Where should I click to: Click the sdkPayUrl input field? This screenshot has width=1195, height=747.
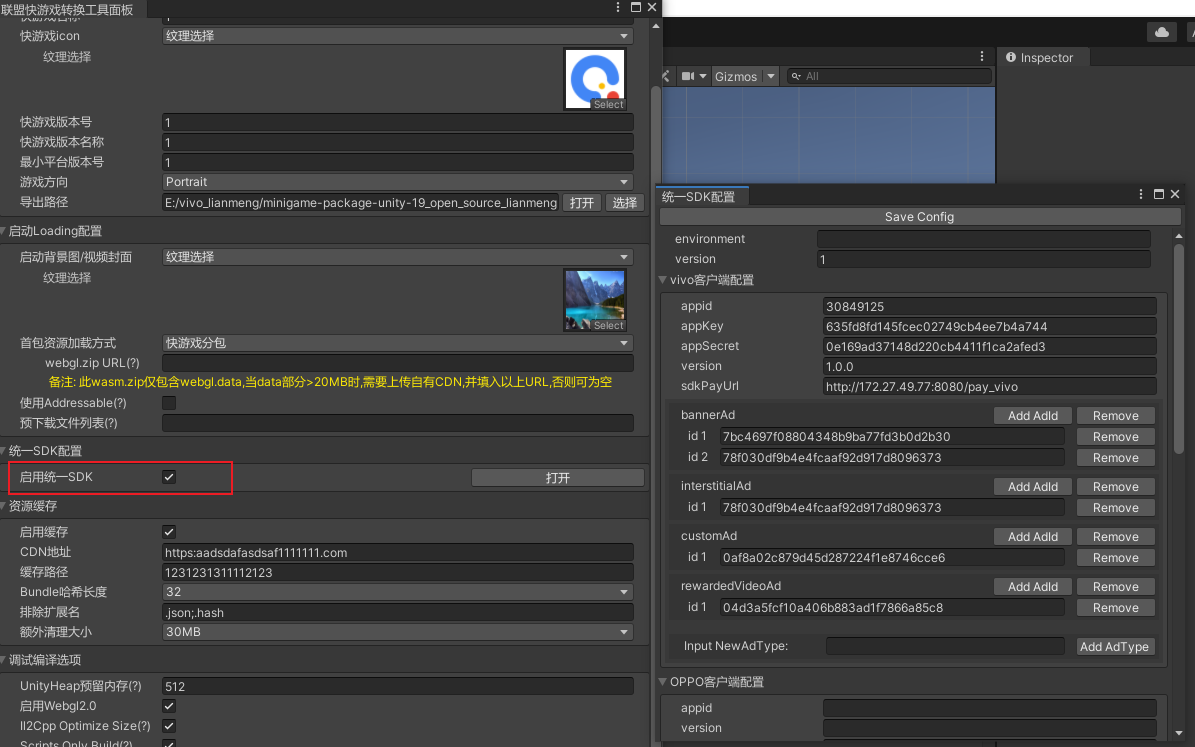[989, 386]
